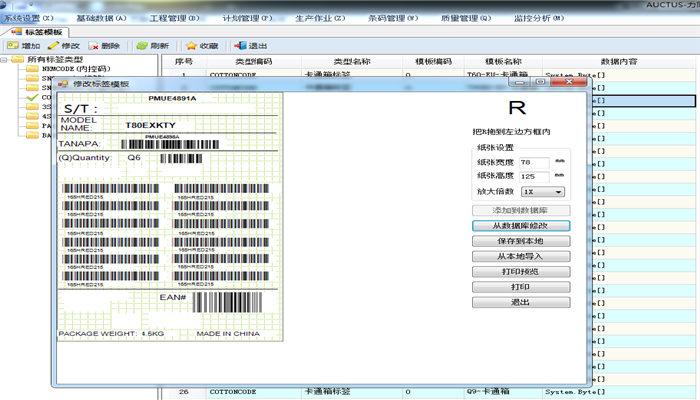Click the T80EXKTY model name text on label
The height and width of the screenshot is (400, 700).
(x=150, y=125)
